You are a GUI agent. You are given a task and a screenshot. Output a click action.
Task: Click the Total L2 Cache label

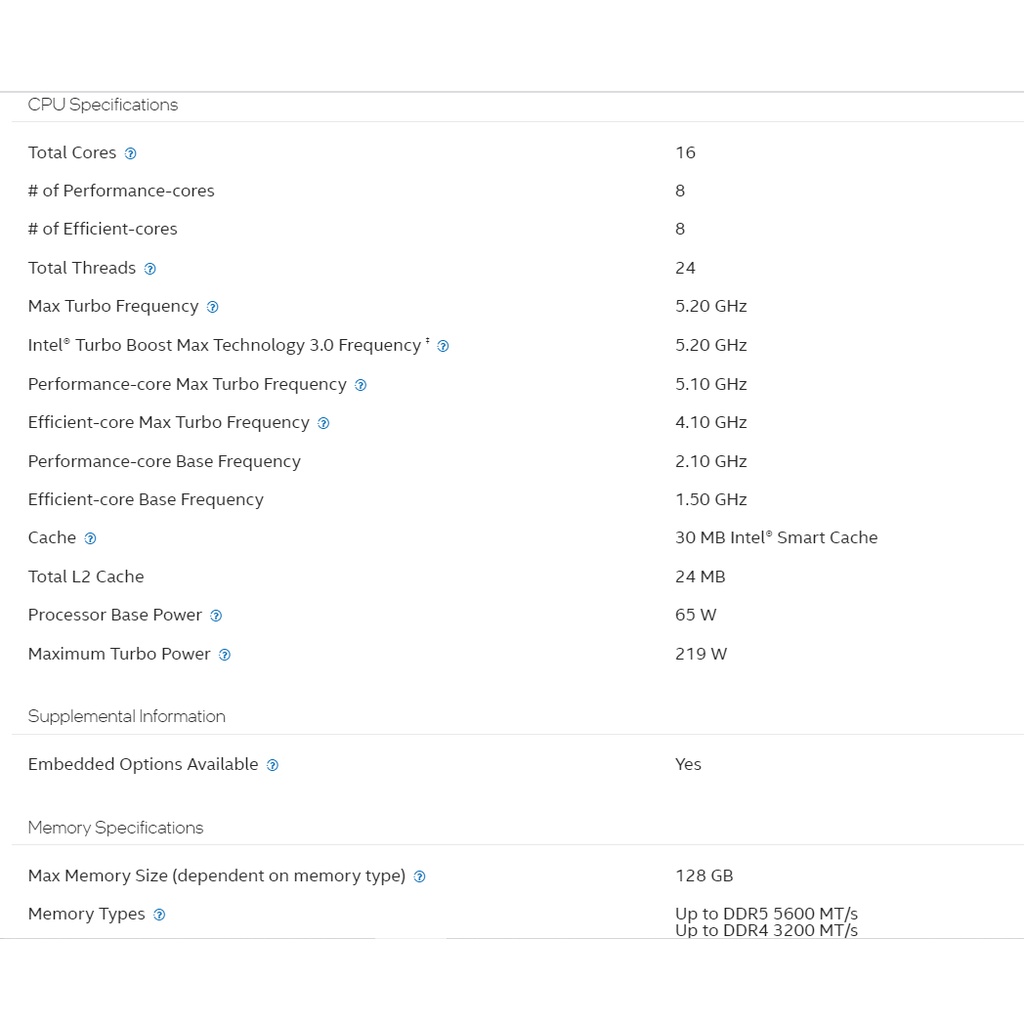click(x=86, y=577)
